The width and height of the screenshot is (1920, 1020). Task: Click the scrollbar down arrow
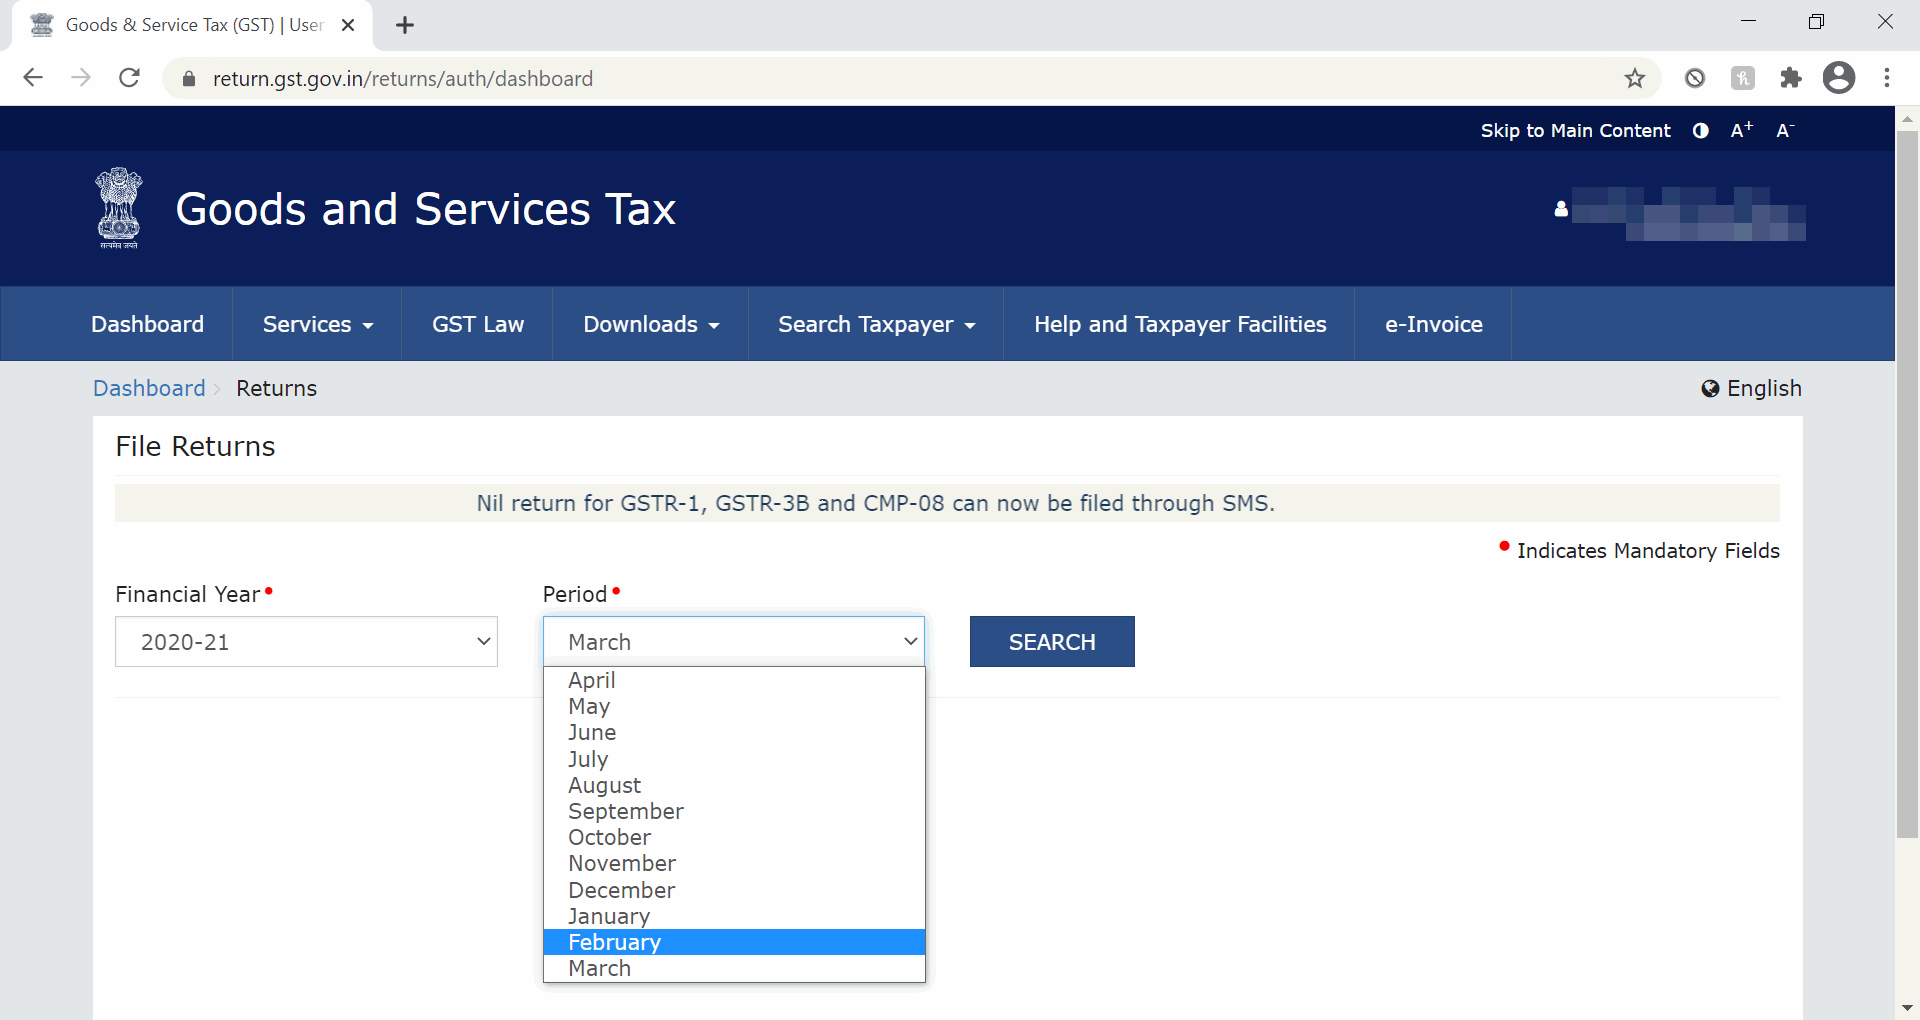click(1907, 1008)
